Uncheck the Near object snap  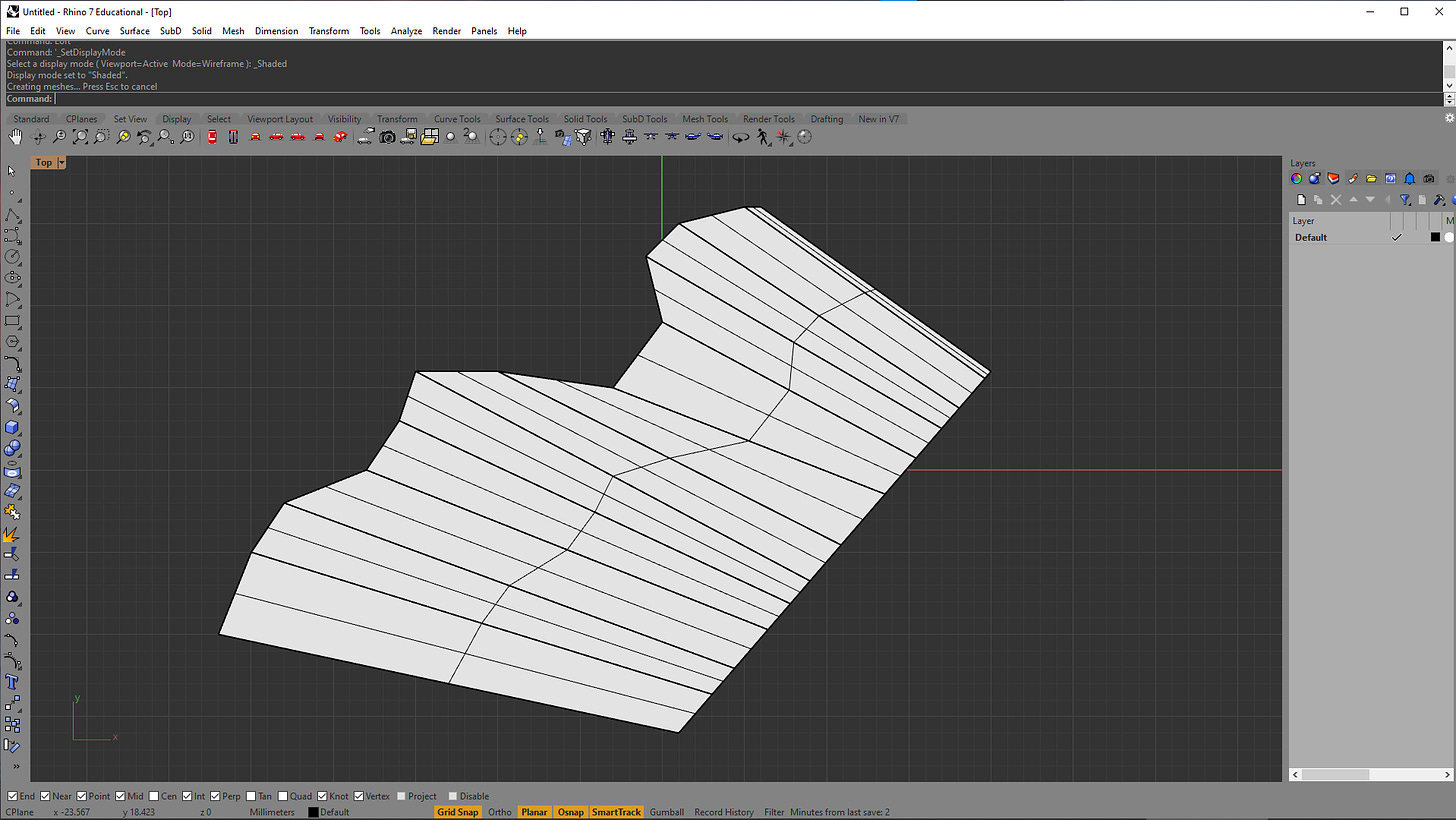click(x=44, y=796)
